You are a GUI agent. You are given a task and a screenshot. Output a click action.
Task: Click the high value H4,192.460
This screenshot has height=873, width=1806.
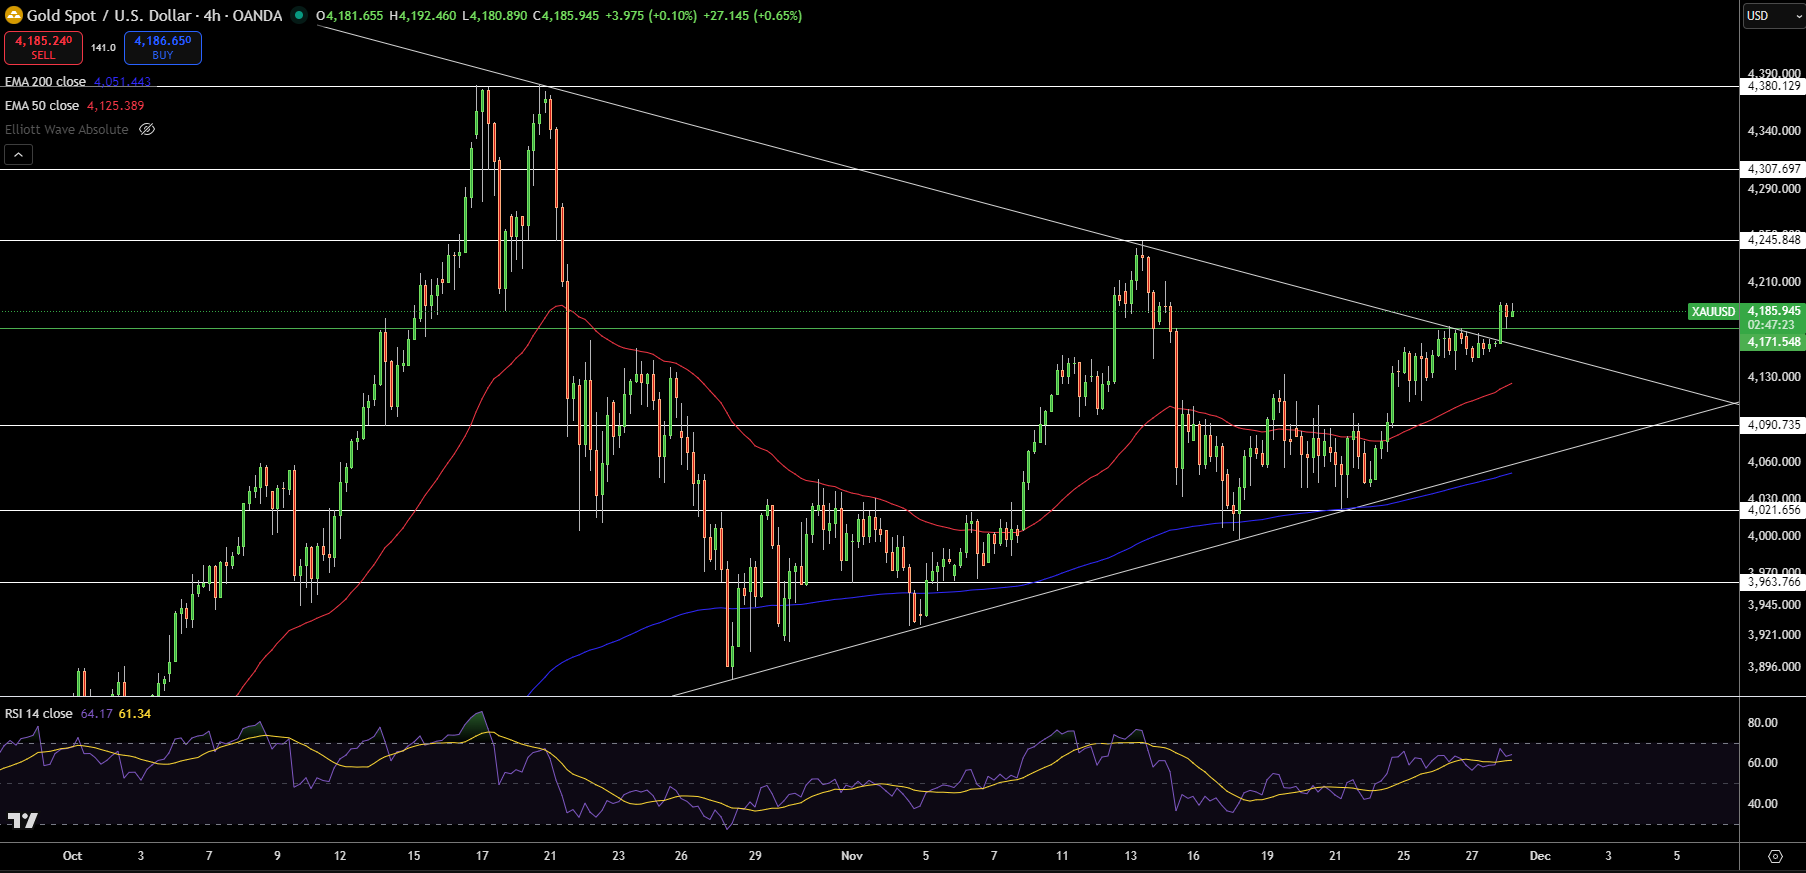(423, 16)
